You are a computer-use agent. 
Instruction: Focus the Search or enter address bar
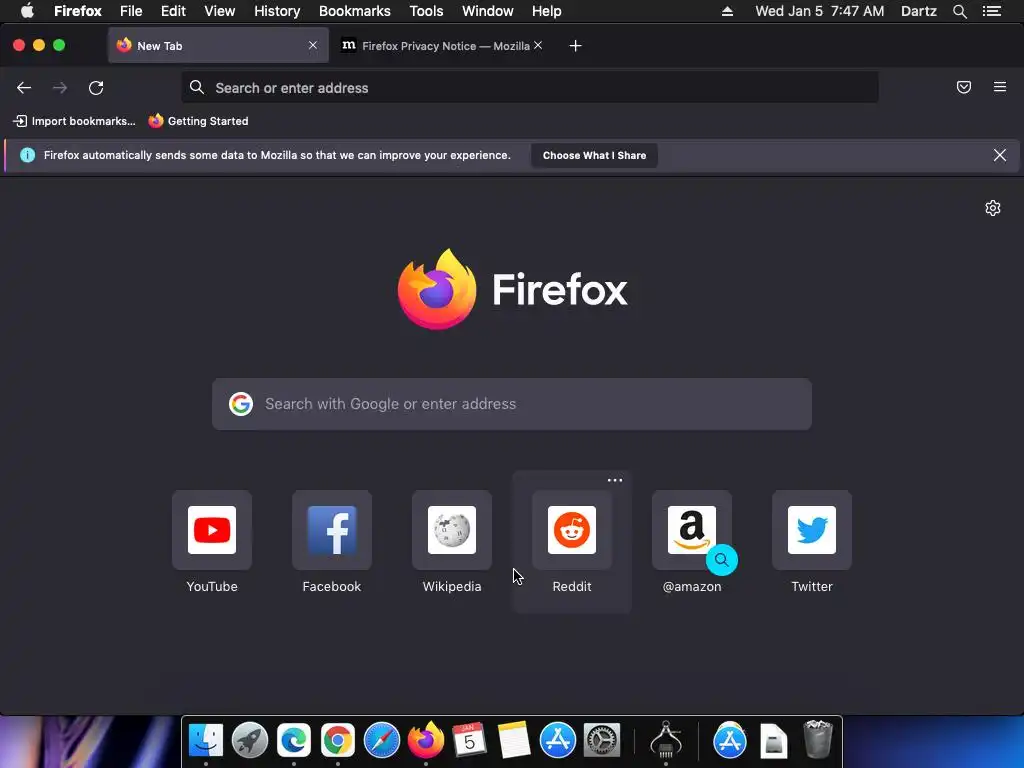[530, 88]
